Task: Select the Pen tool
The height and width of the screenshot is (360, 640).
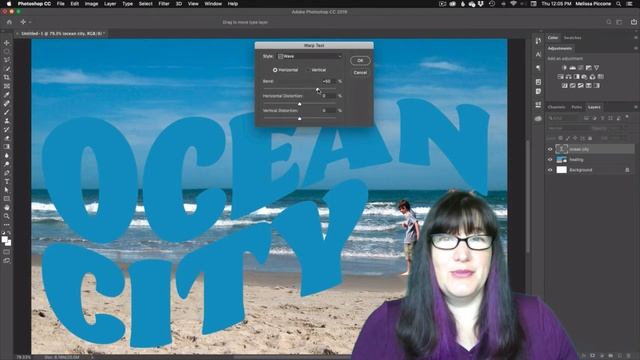Action: [7, 173]
